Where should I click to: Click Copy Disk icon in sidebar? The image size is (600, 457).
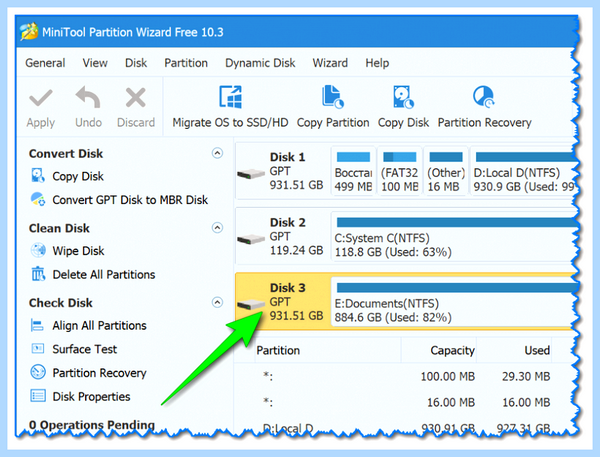38,176
